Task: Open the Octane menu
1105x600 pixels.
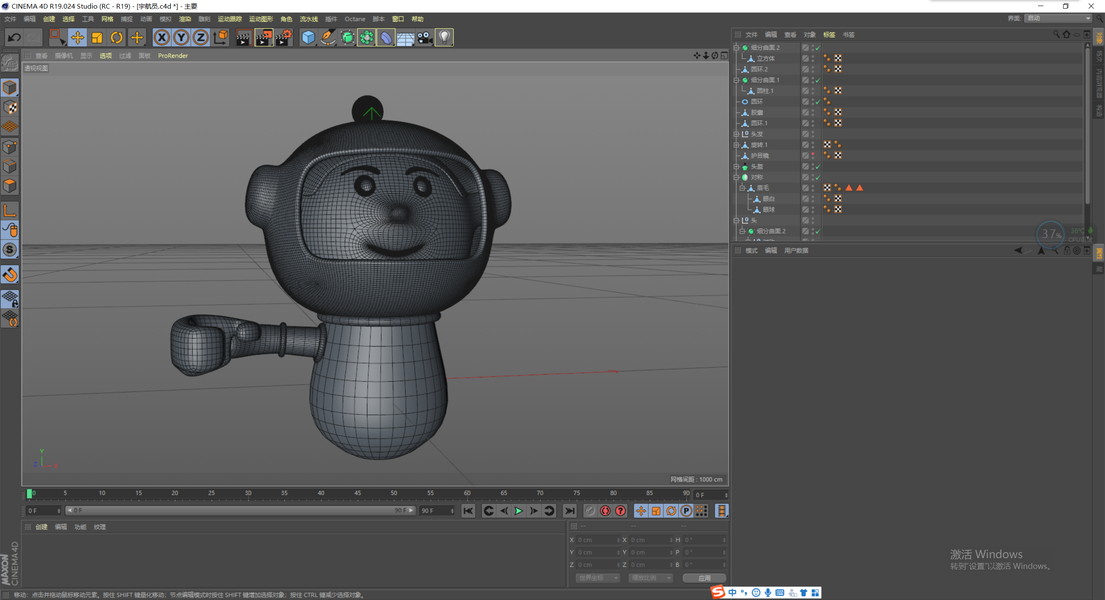Action: click(x=354, y=19)
